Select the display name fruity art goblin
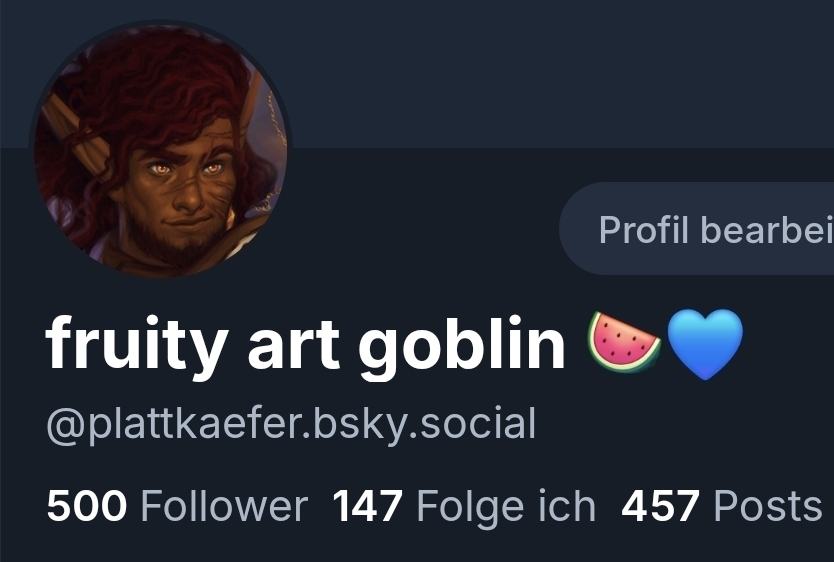 pyautogui.click(x=305, y=344)
